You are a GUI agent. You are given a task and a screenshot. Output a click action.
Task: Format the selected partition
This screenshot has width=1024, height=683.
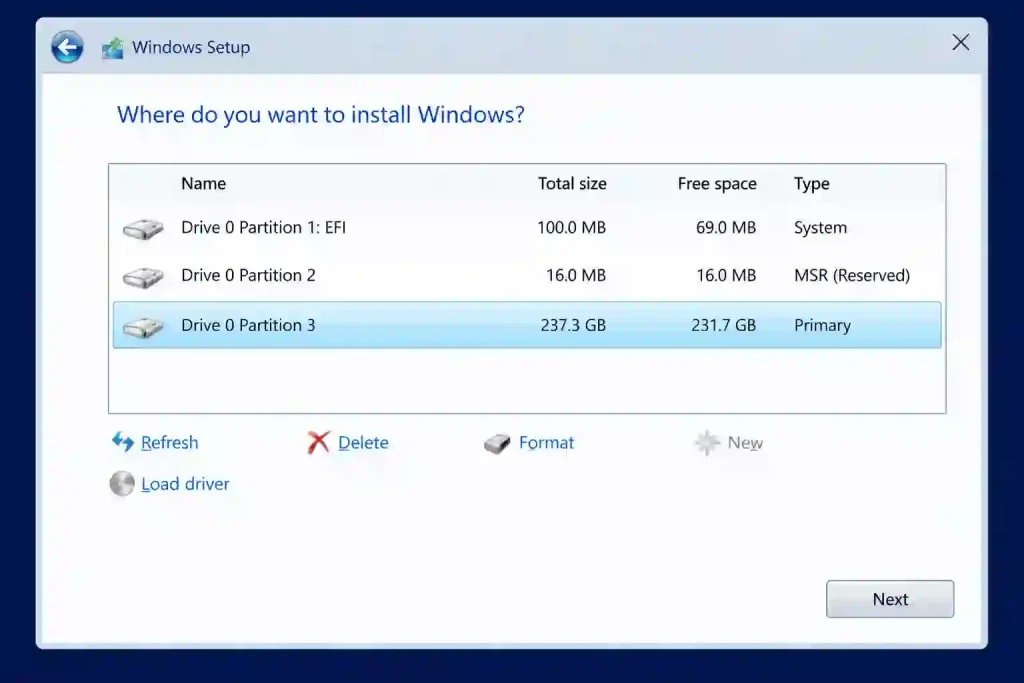click(547, 443)
